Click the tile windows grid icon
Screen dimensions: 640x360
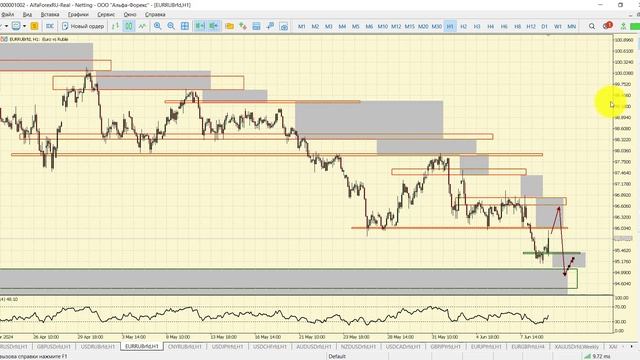(185, 26)
